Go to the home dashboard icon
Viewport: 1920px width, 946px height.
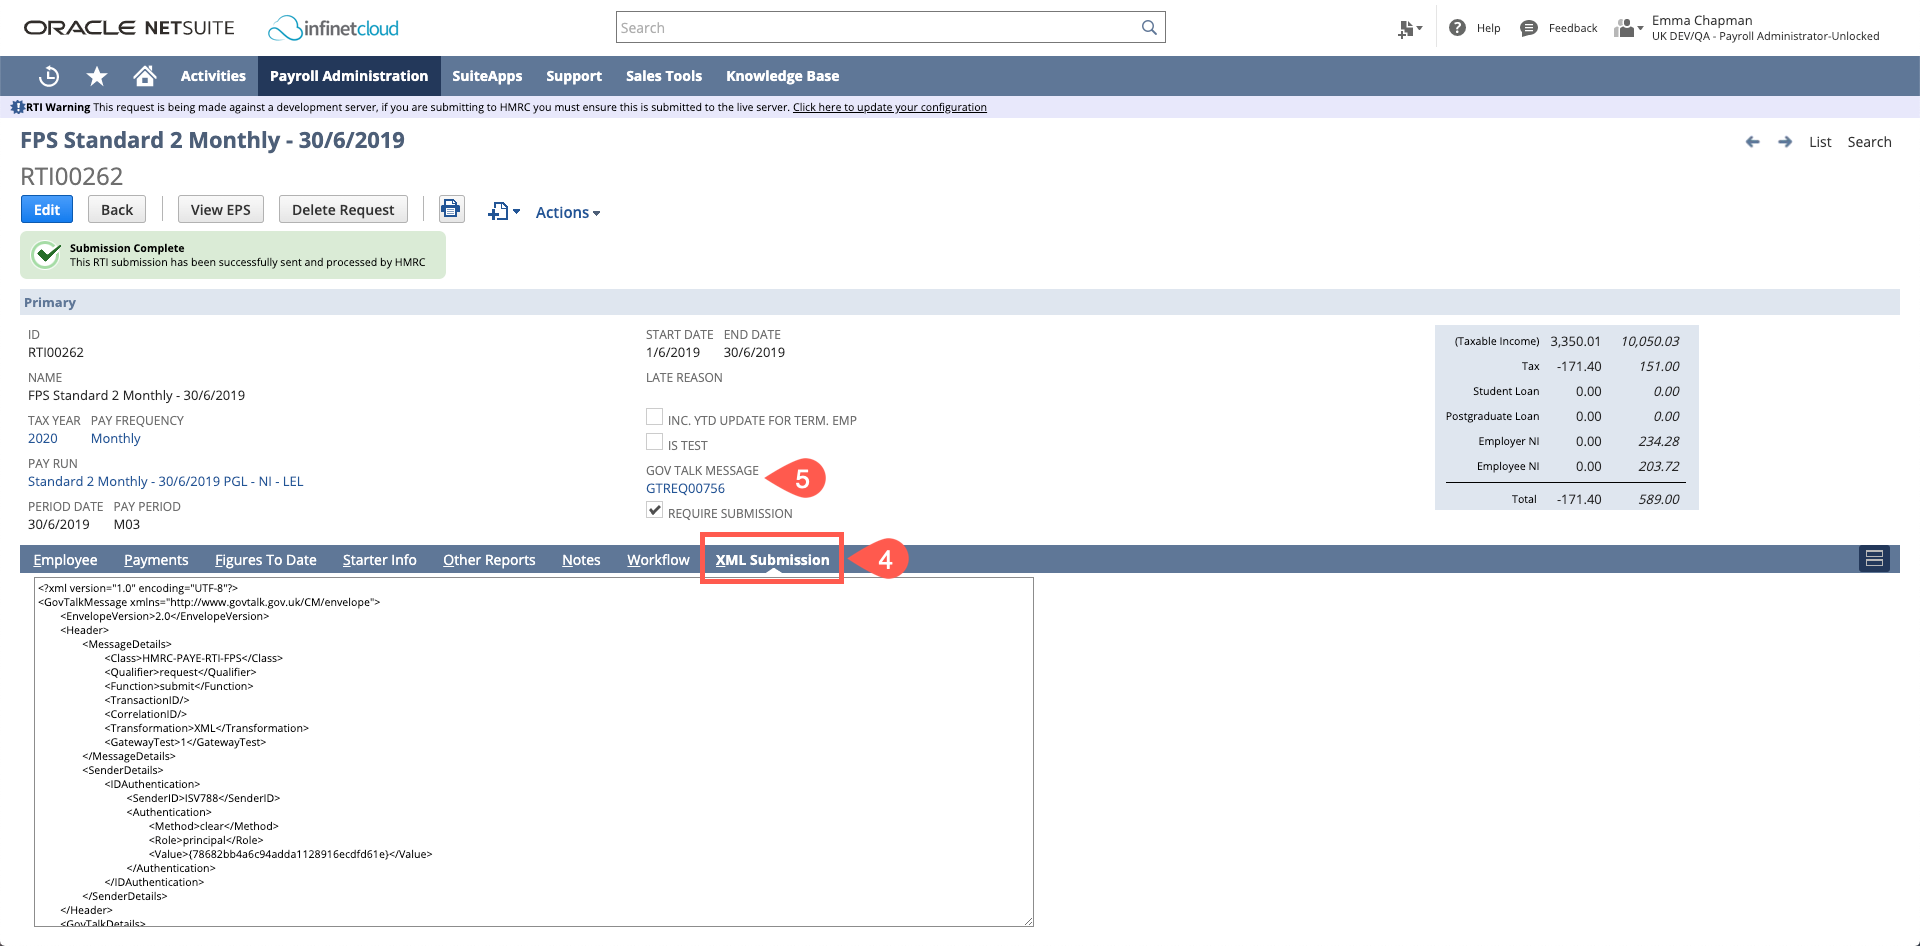click(144, 75)
